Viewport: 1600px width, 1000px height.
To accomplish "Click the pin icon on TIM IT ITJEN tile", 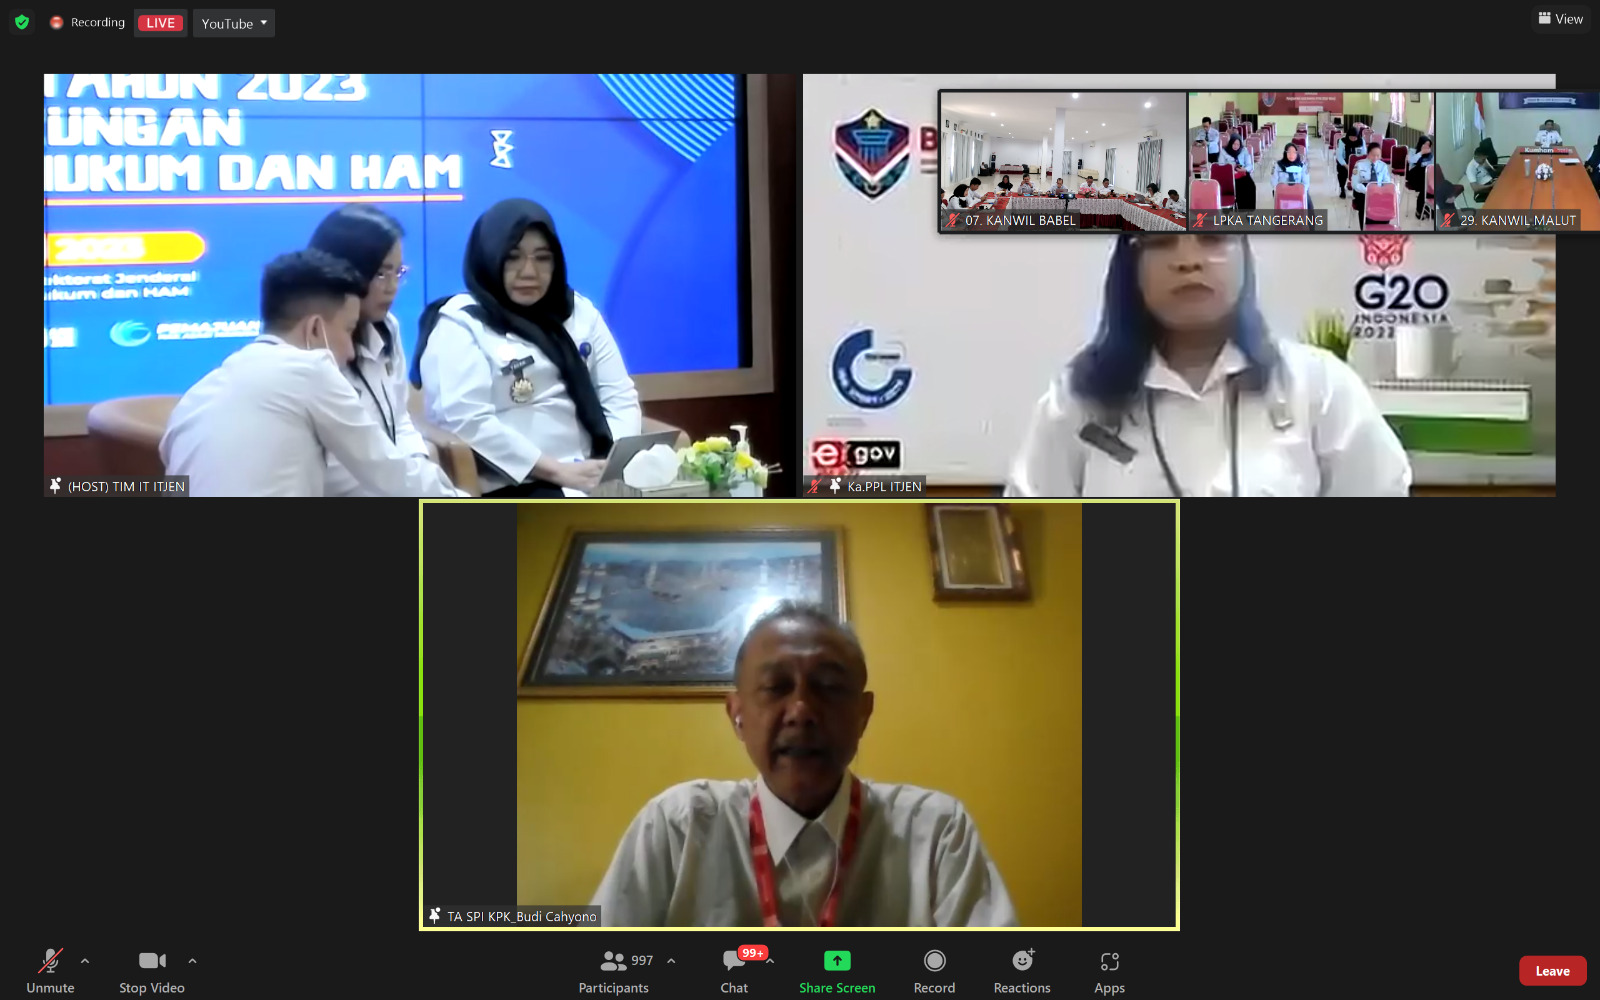I will [x=55, y=486].
